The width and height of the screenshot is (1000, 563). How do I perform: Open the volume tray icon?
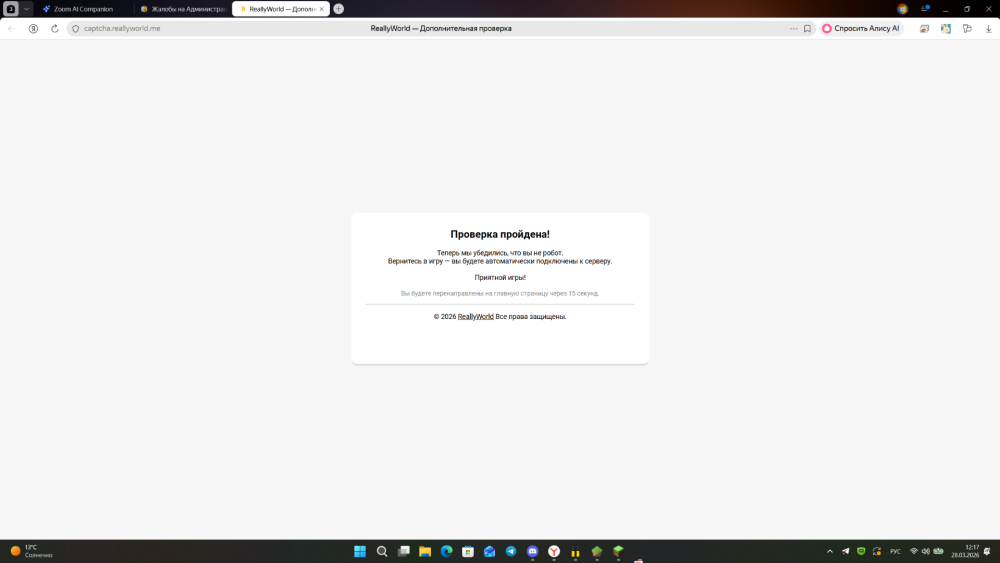pos(925,552)
